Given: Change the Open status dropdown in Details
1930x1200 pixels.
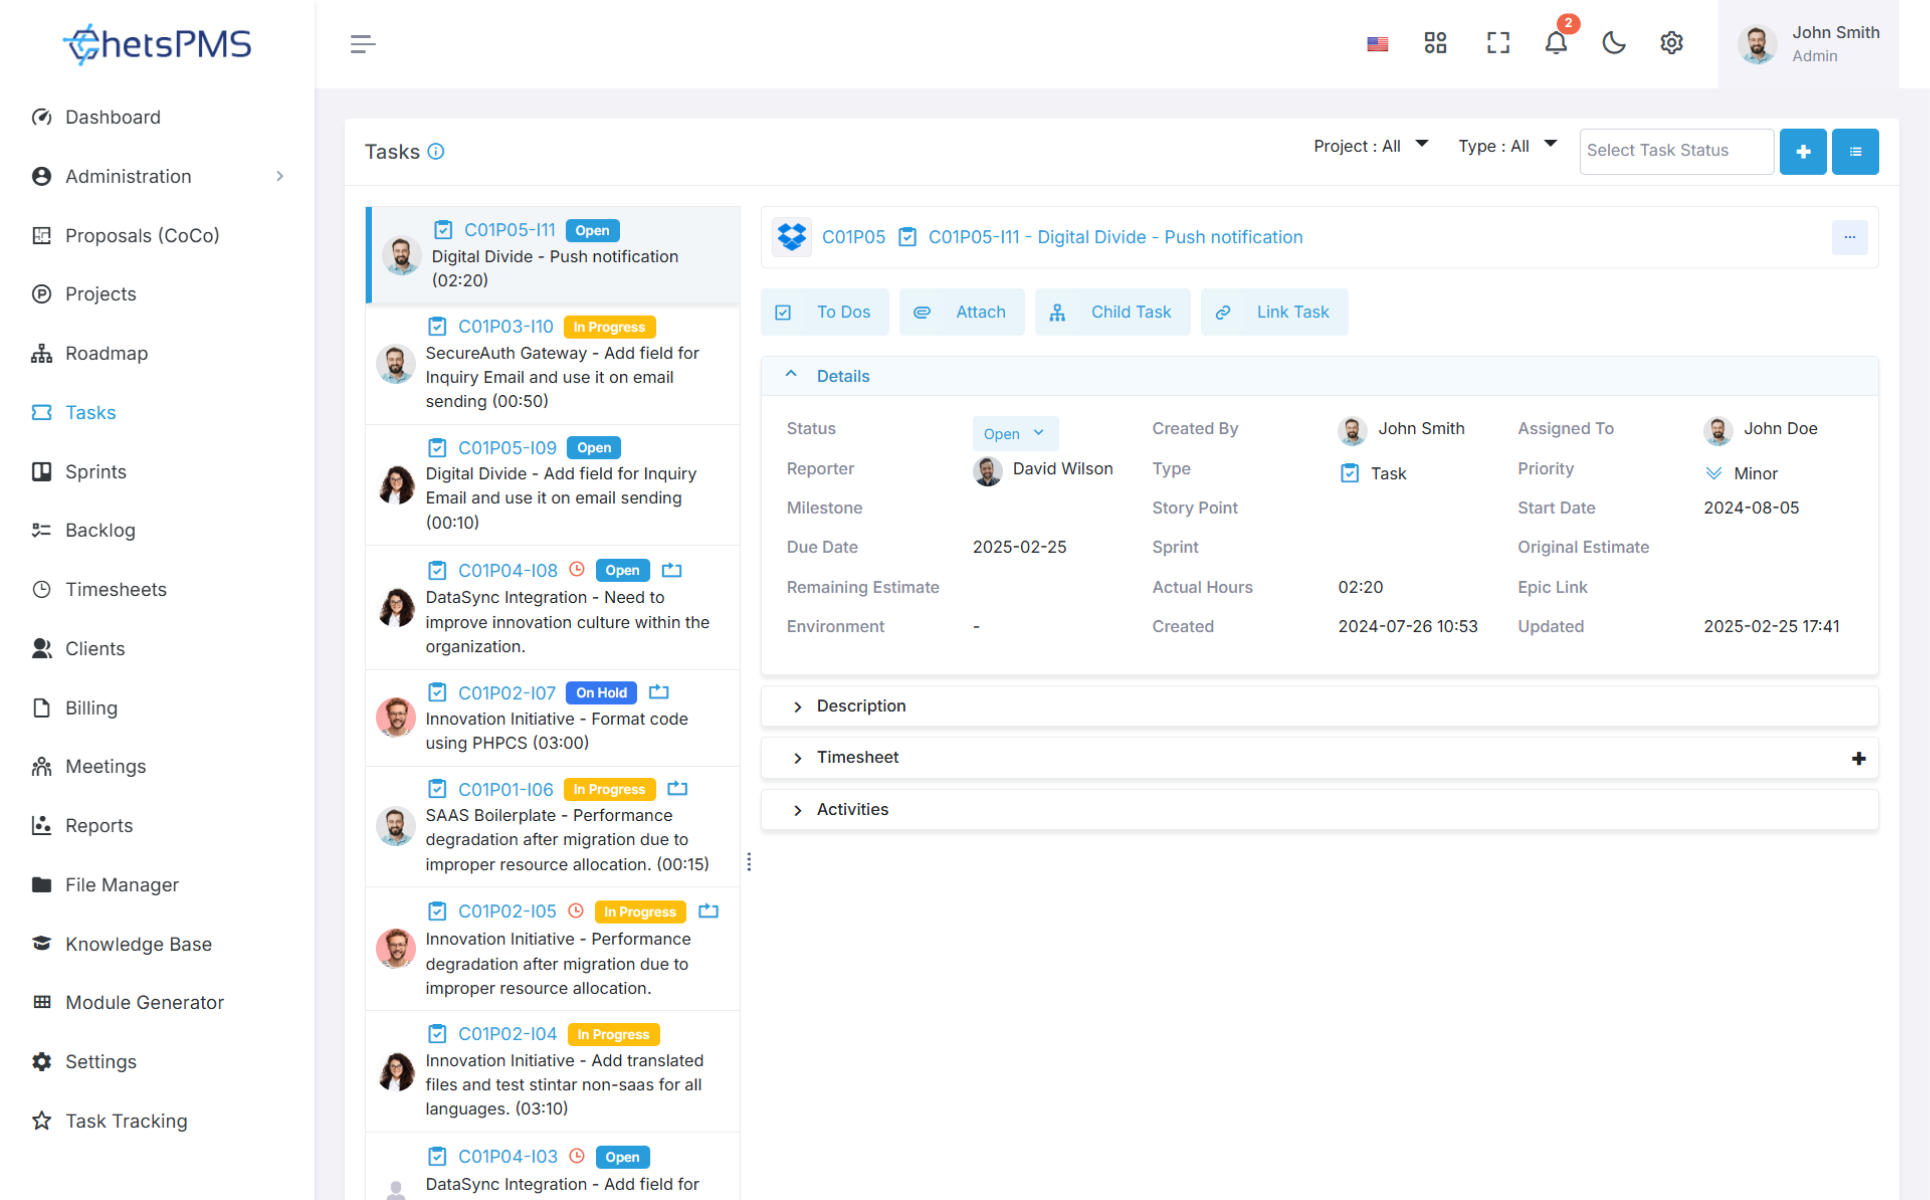Looking at the screenshot, I should pyautogui.click(x=1014, y=433).
